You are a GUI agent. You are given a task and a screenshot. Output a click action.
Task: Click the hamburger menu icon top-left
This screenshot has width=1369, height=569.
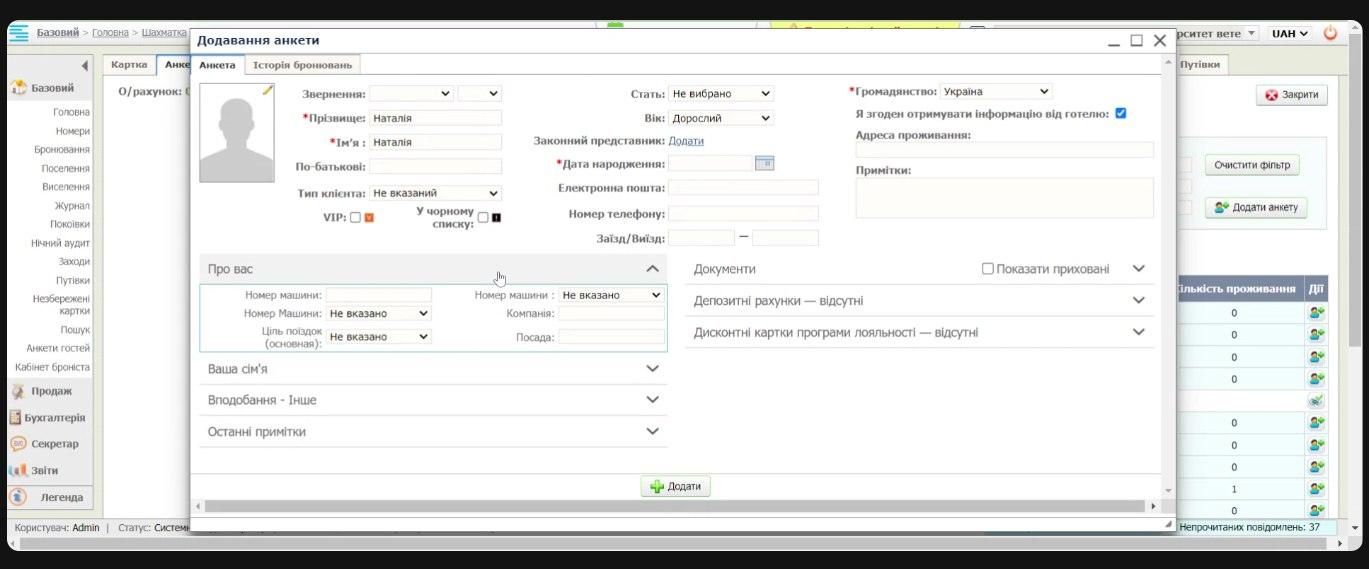pos(18,33)
